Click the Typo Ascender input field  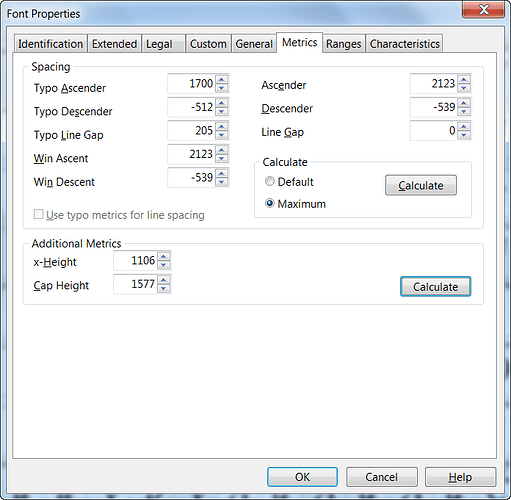pyautogui.click(x=192, y=83)
